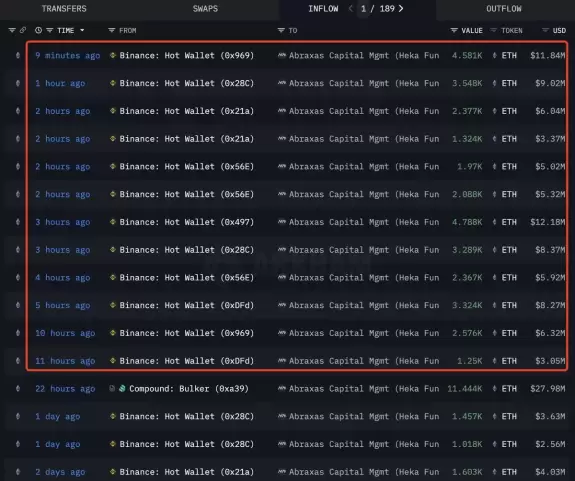The height and width of the screenshot is (481, 575).
Task: Select the $3.05M USD amount
Action: [550, 361]
